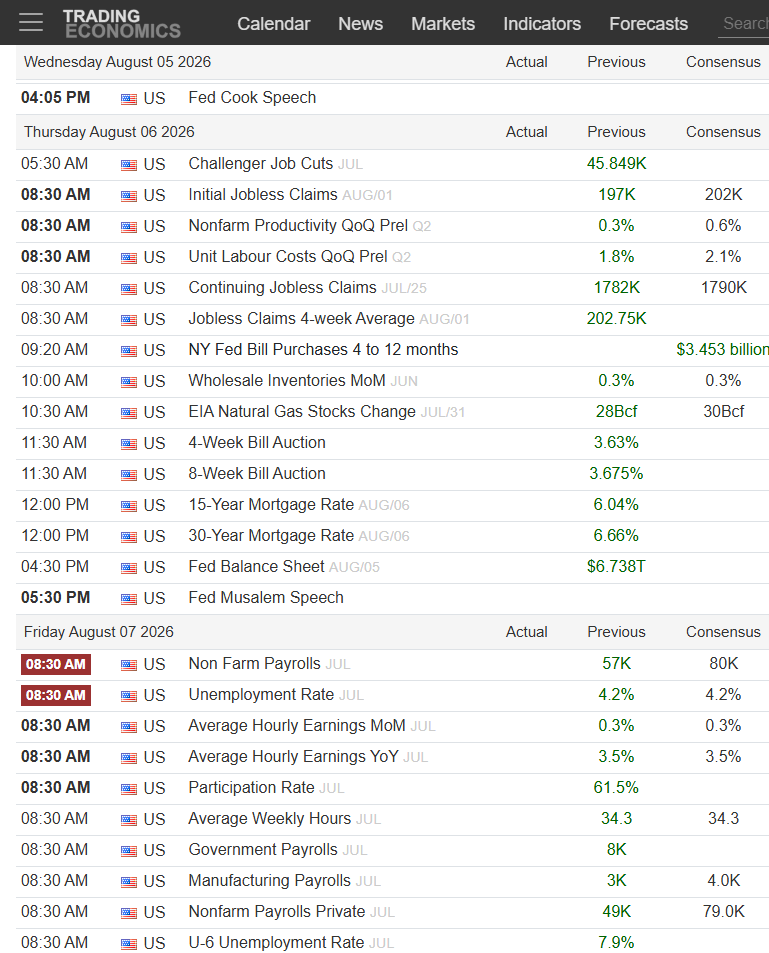Click US flag on Unemployment Rate row
Image resolution: width=769 pixels, height=953 pixels.
tap(129, 696)
